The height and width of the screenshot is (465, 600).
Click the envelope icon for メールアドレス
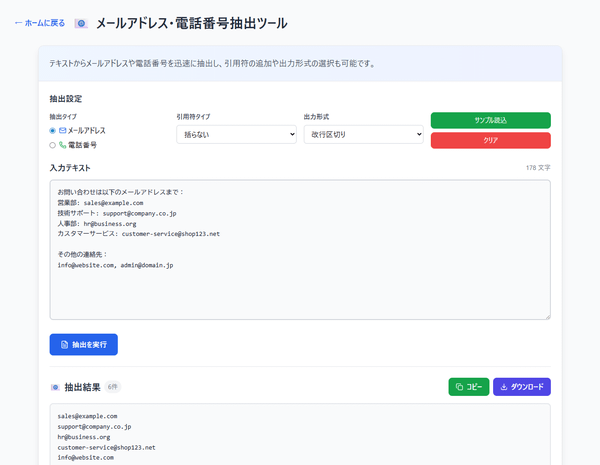[62, 131]
